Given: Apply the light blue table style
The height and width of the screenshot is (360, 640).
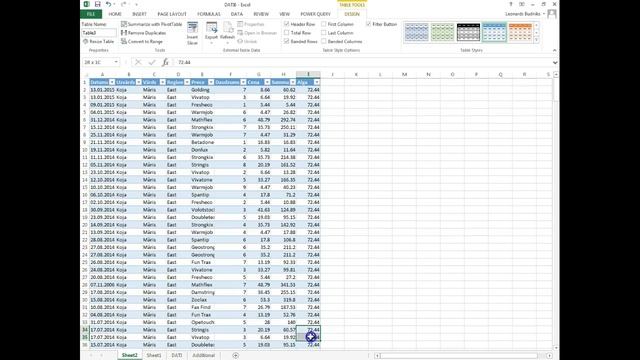Looking at the screenshot, I should pos(416,32).
